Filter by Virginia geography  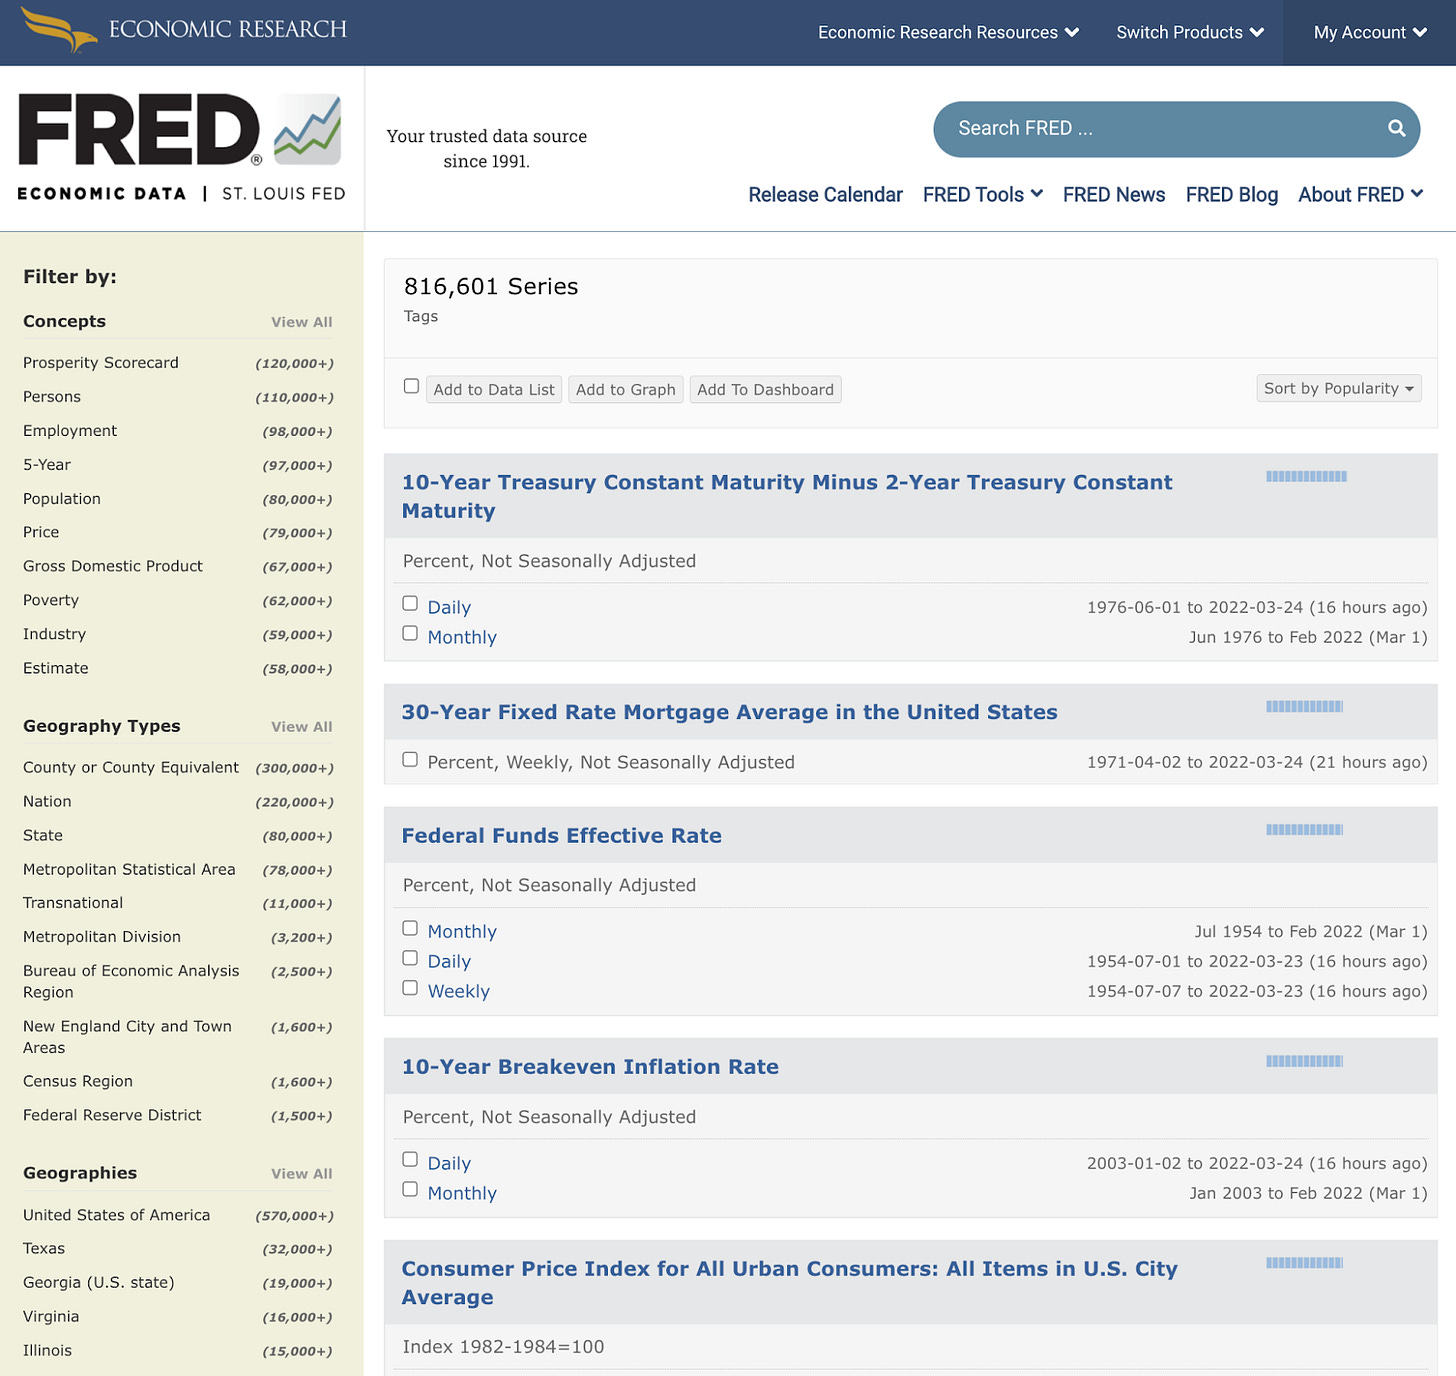51,1316
